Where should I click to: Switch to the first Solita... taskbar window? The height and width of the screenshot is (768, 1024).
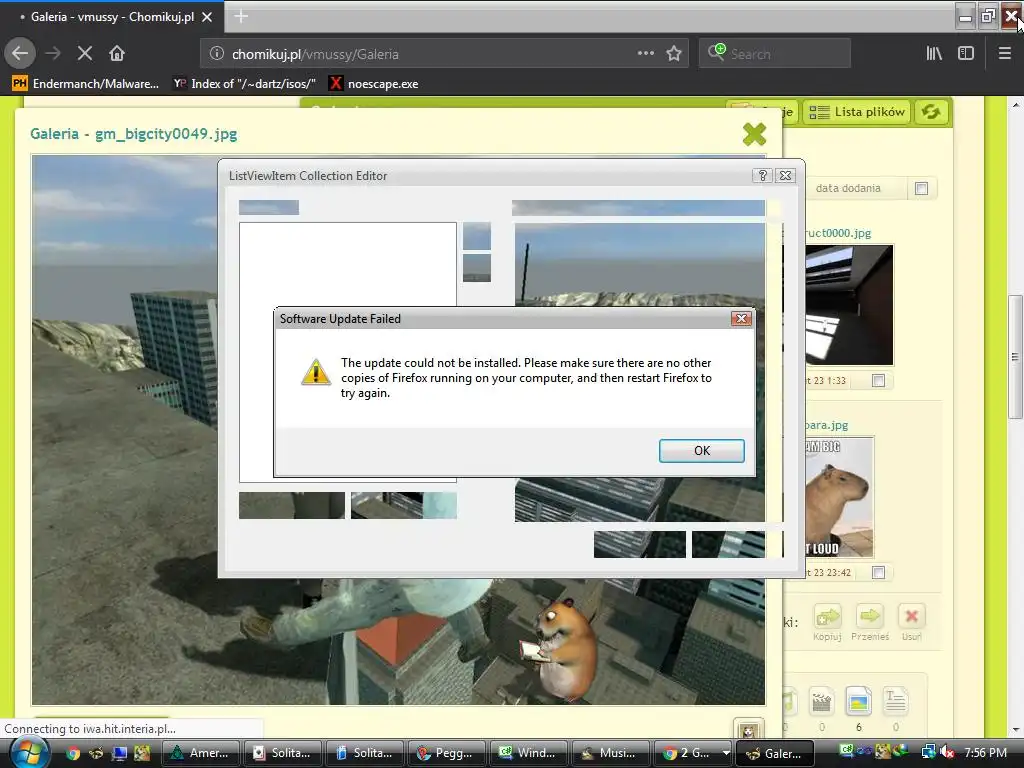(283, 753)
